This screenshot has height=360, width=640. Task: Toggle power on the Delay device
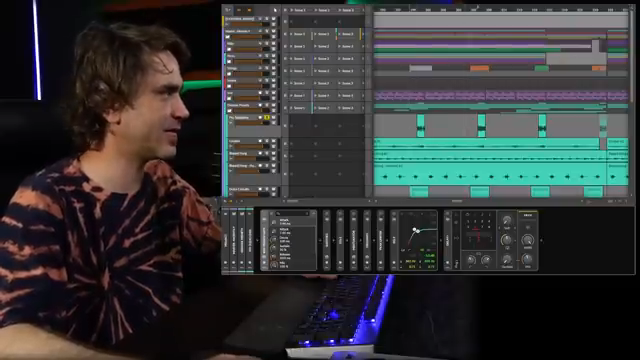point(448,219)
